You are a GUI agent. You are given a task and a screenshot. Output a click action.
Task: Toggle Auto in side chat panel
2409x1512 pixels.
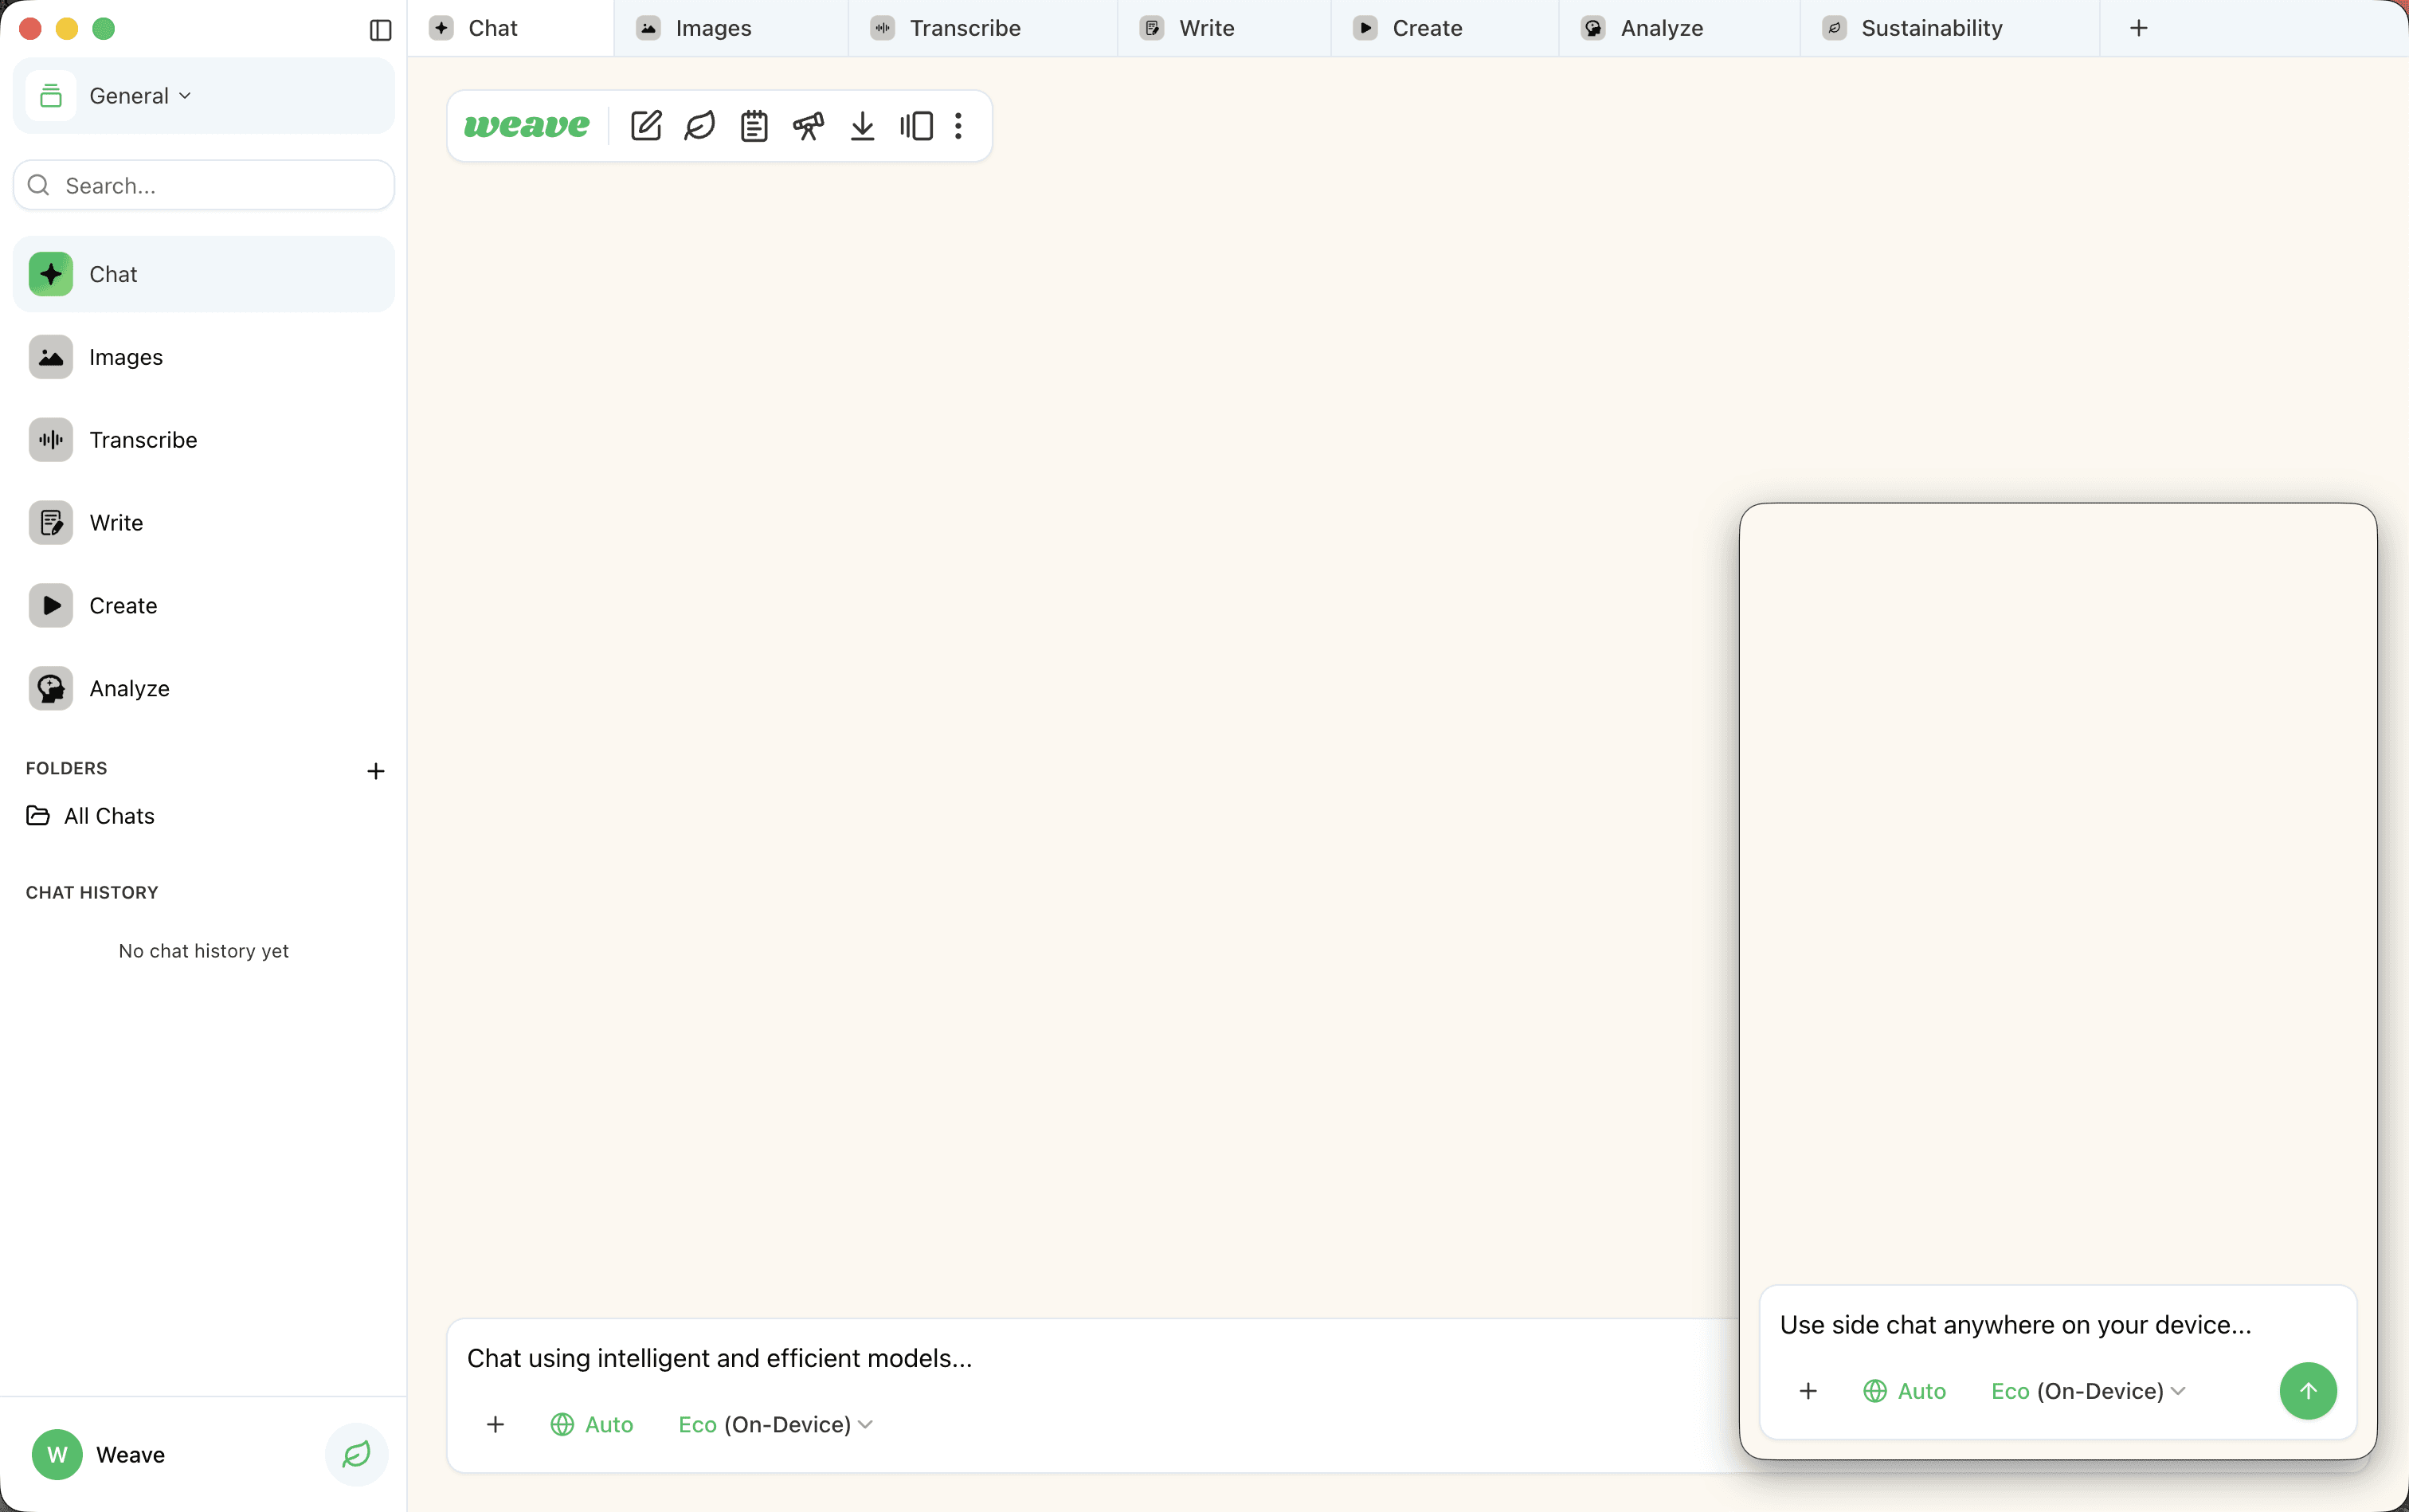(1904, 1391)
